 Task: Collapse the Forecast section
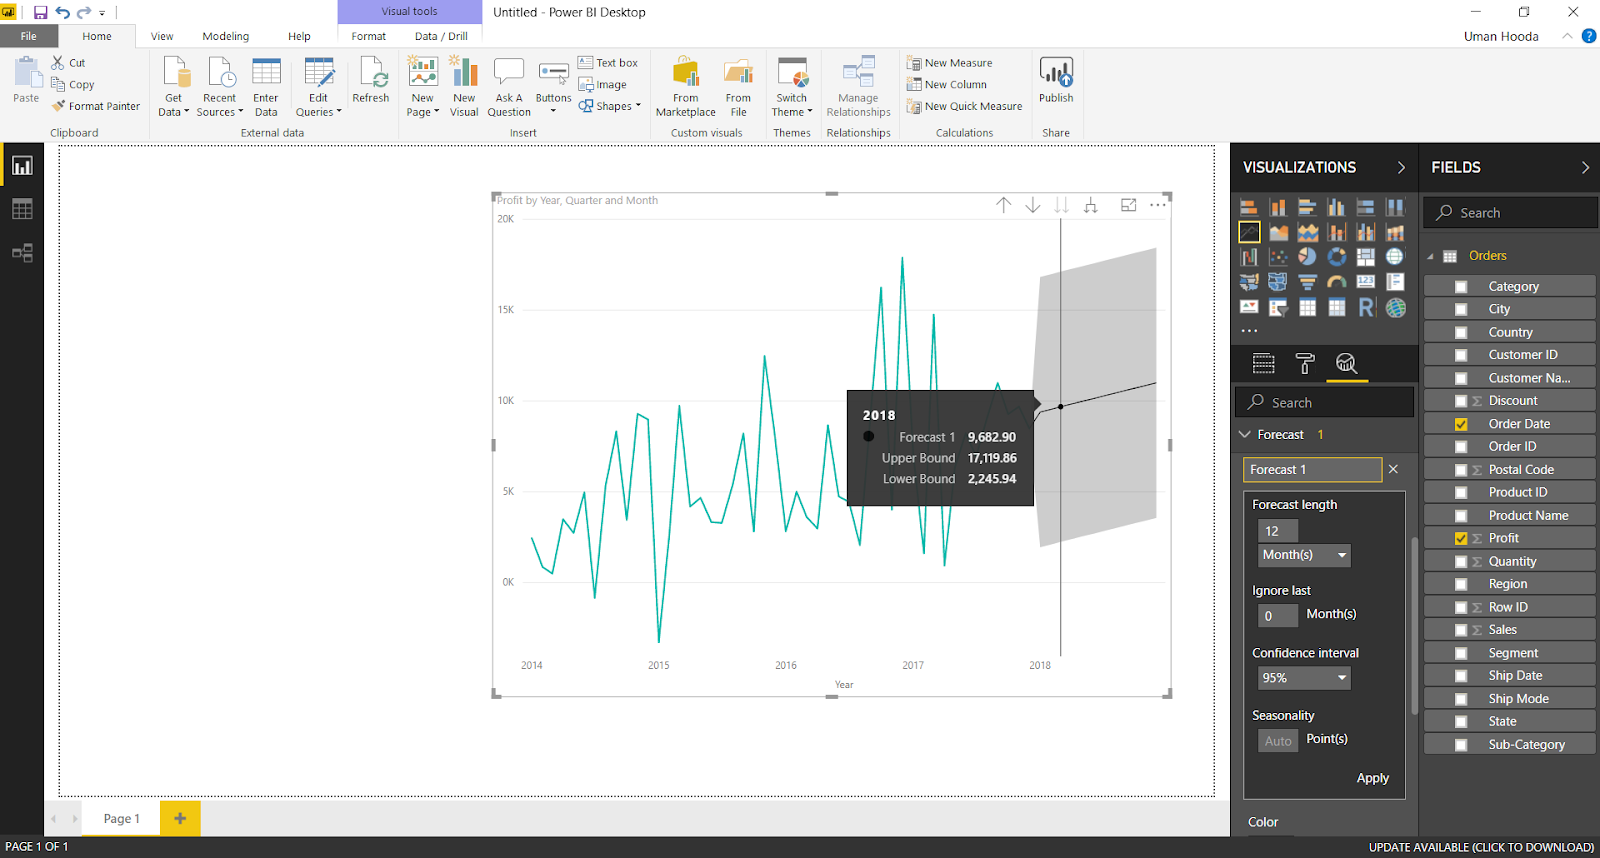tap(1245, 435)
